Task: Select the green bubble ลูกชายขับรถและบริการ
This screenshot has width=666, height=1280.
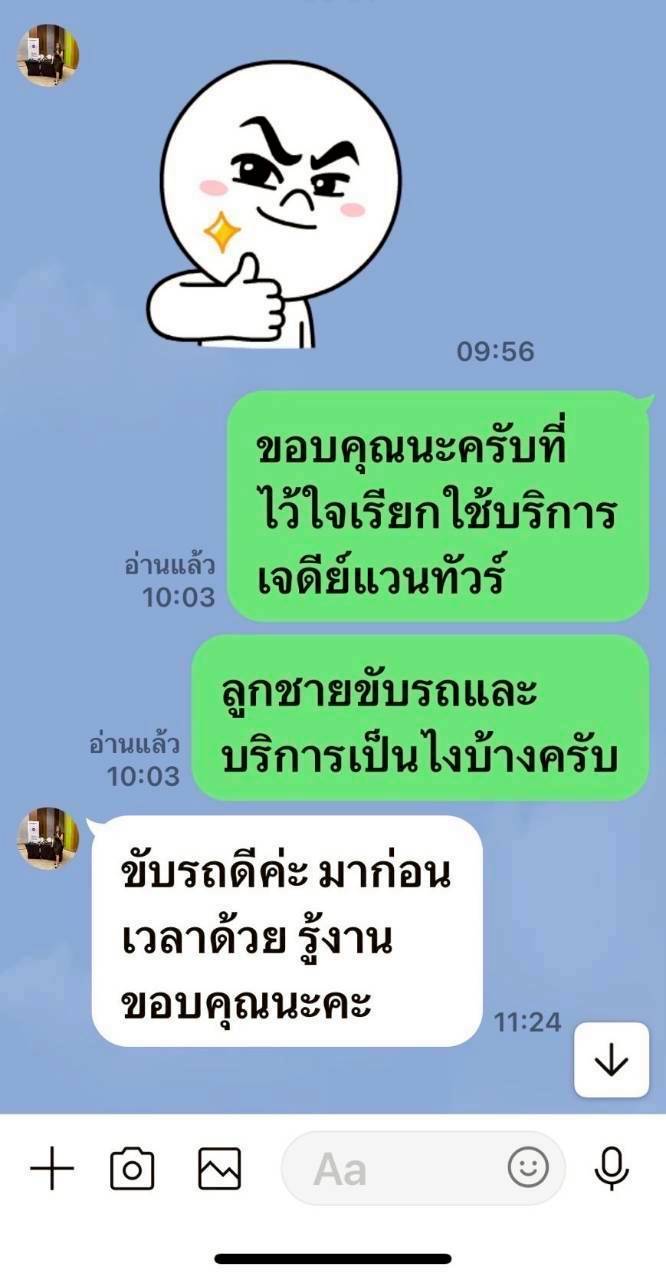Action: (420, 719)
